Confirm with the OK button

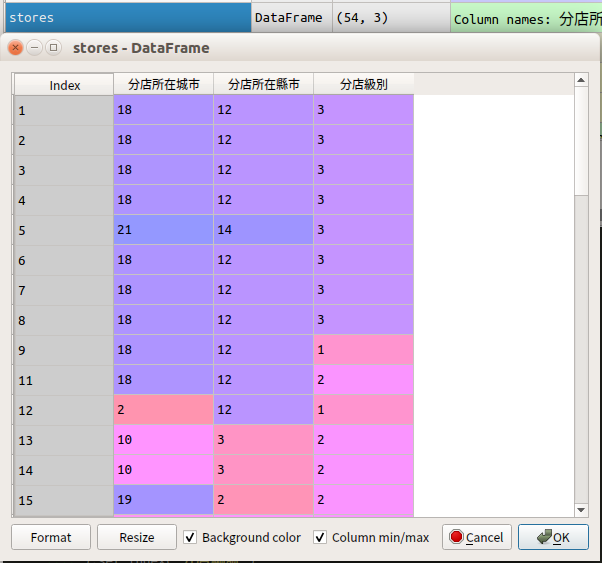tap(553, 537)
